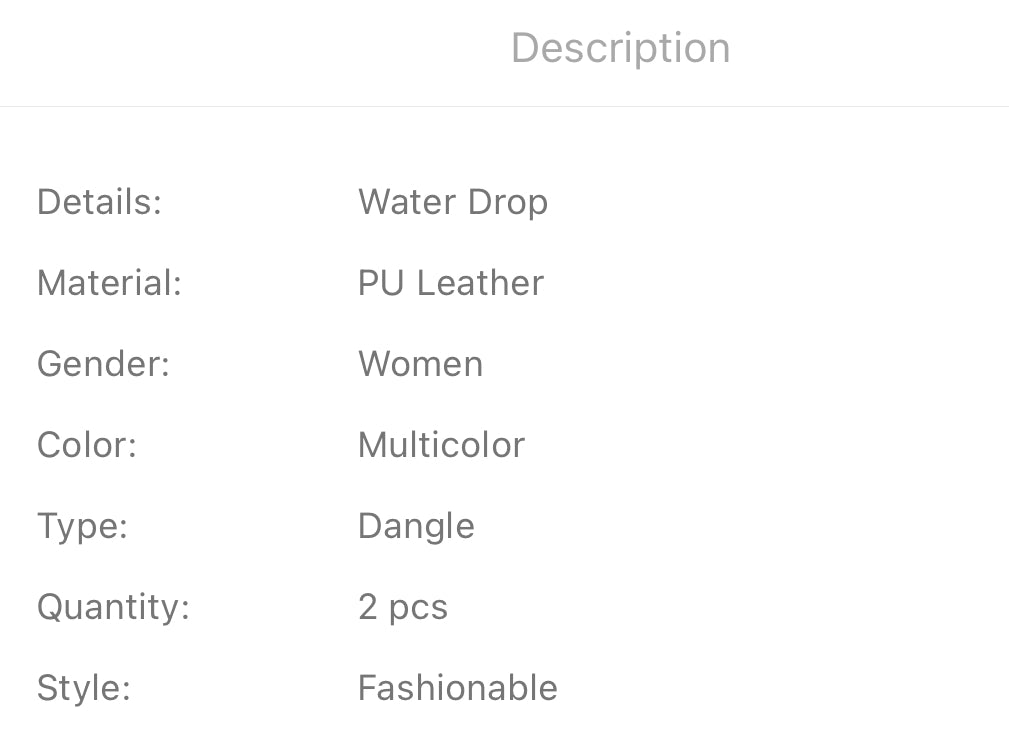This screenshot has height=735, width=1009.
Task: Click the Gender: label
Action: coord(103,364)
